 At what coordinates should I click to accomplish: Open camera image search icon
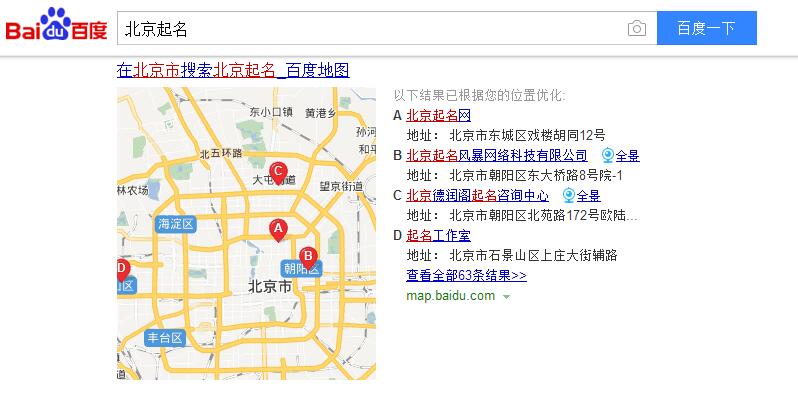(637, 28)
